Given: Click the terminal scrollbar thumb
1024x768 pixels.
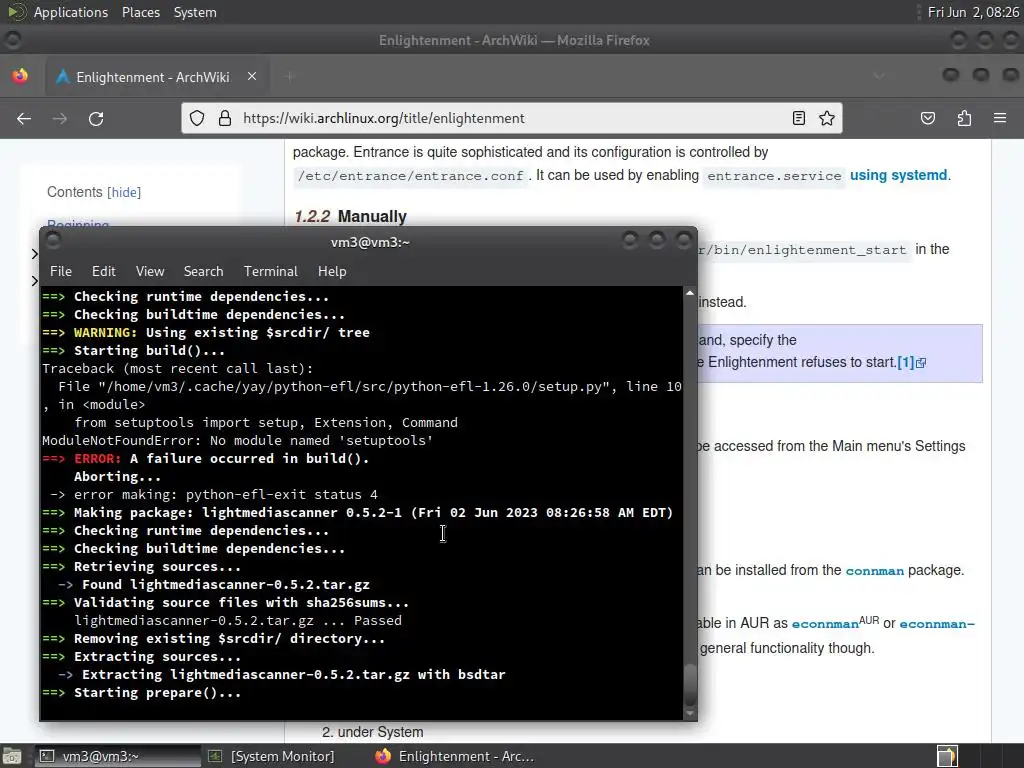Looking at the screenshot, I should pos(690,684).
